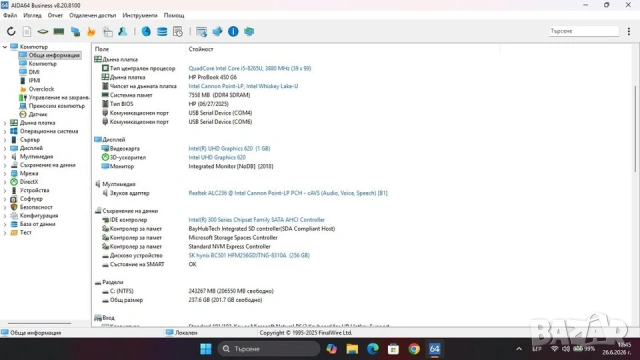This screenshot has width=640, height=360.
Task: Open Google Chrome from the taskbar
Action: (414, 349)
